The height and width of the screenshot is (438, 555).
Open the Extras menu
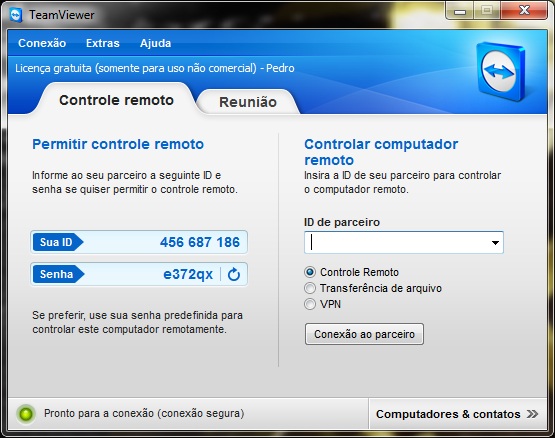(103, 43)
